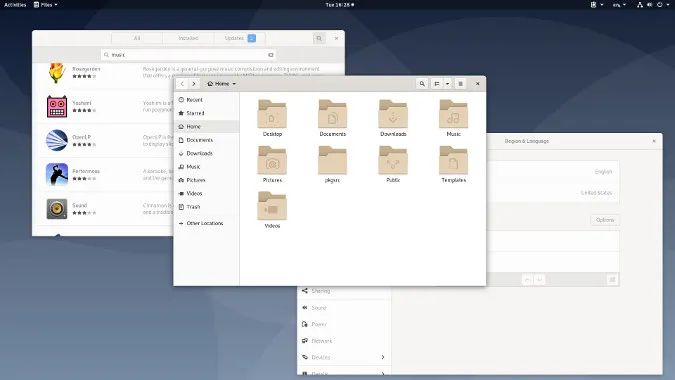675x380 pixels.
Task: Switch to All tab in Software
Action: tap(137, 38)
